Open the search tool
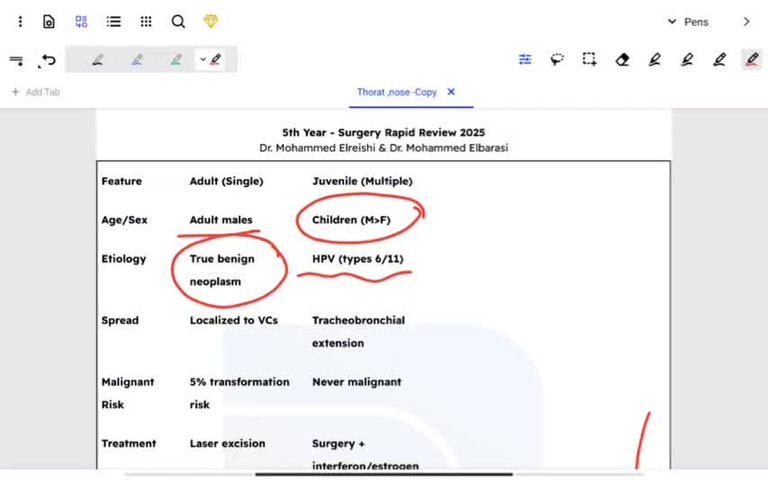Screen dimensions: 768x480 (x=178, y=22)
